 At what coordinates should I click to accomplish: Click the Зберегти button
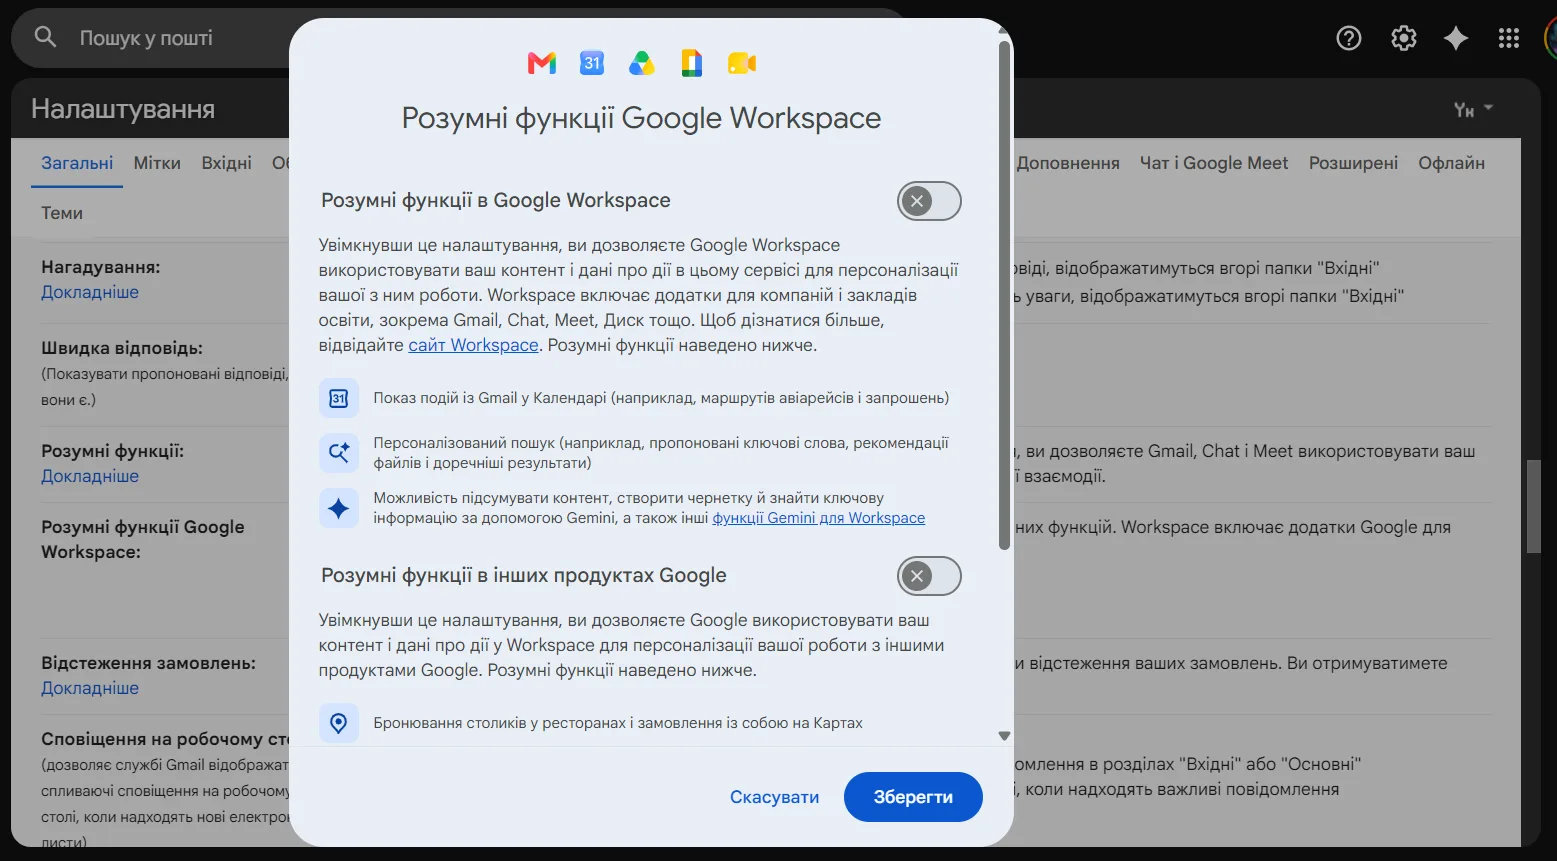pos(913,797)
